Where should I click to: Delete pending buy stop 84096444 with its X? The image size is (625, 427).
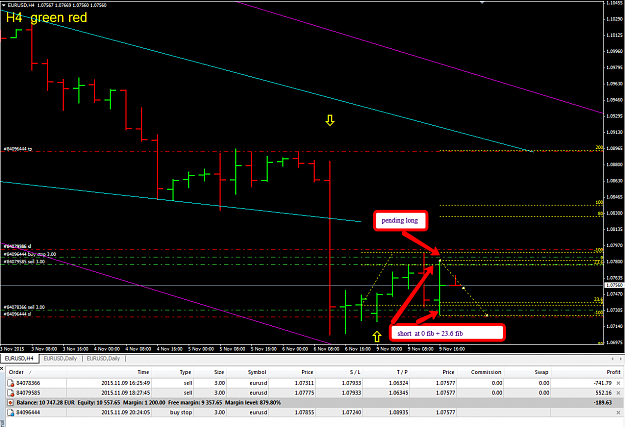click(618, 412)
